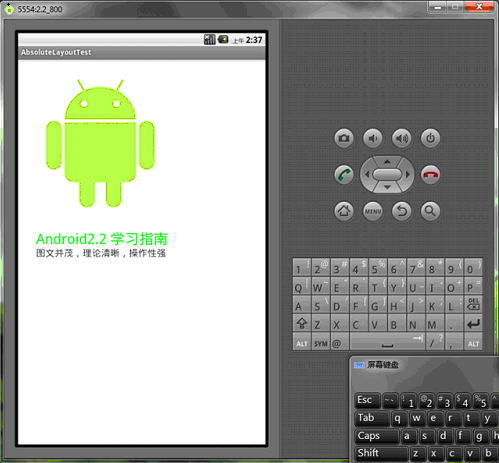Click the AbsoluteLayoutTest title bar text
Viewport: 499px width, 463px height.
tap(56, 52)
